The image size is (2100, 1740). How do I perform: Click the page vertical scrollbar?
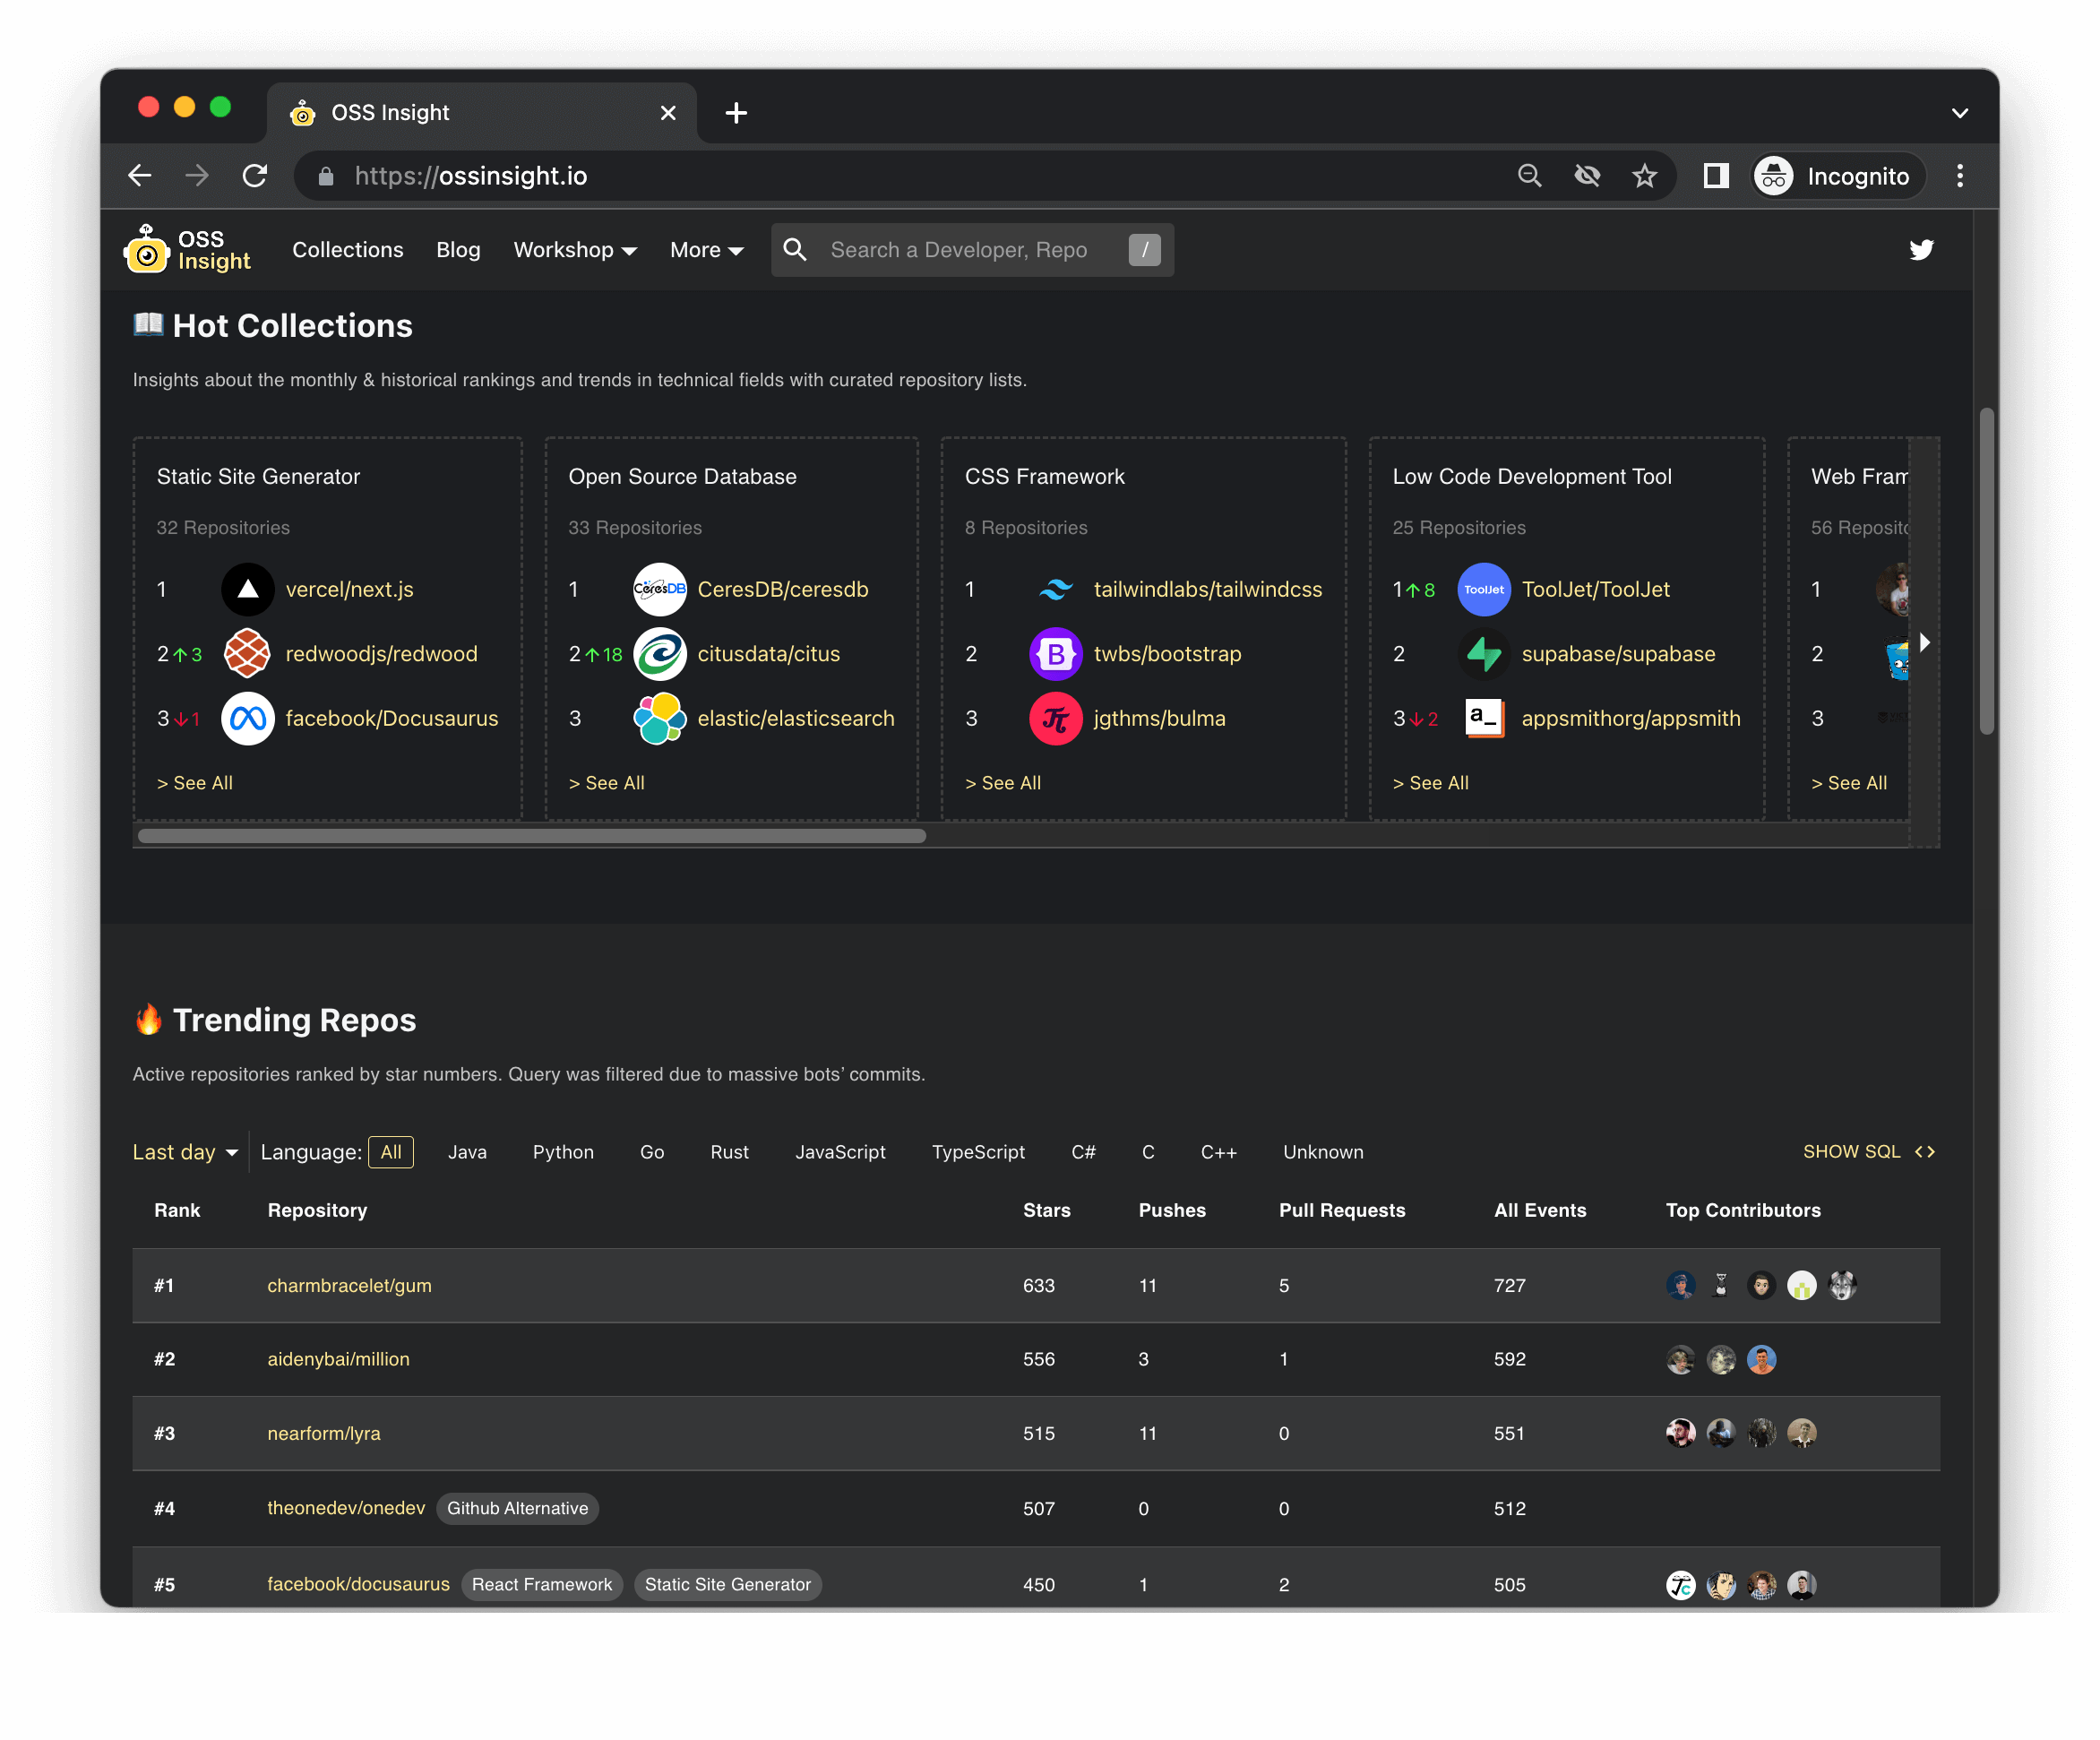point(1985,572)
